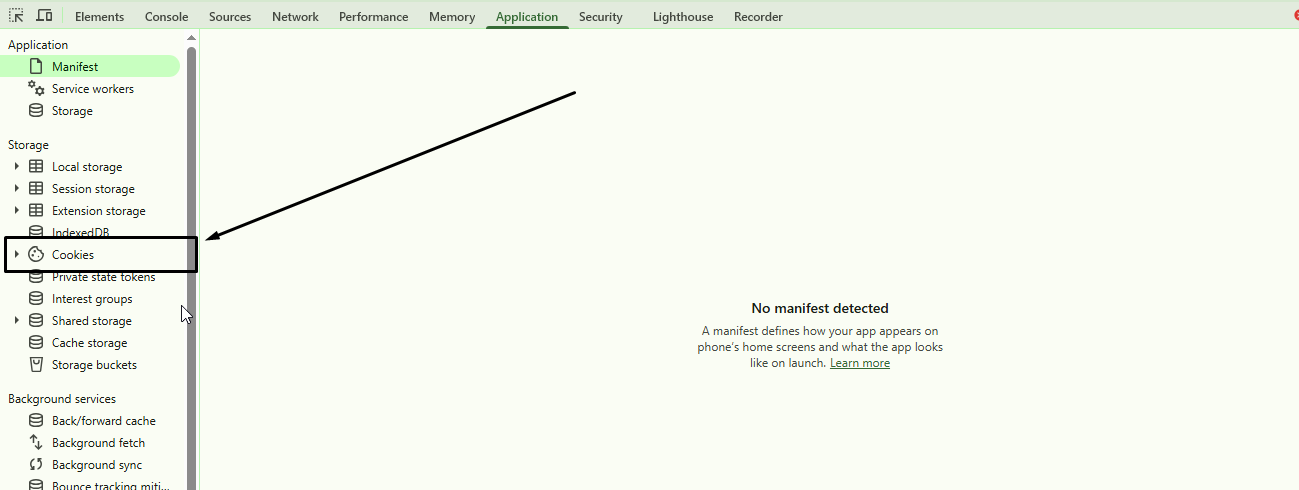The width and height of the screenshot is (1299, 490).
Task: Expand the Shared storage tree
Action: click(17, 321)
